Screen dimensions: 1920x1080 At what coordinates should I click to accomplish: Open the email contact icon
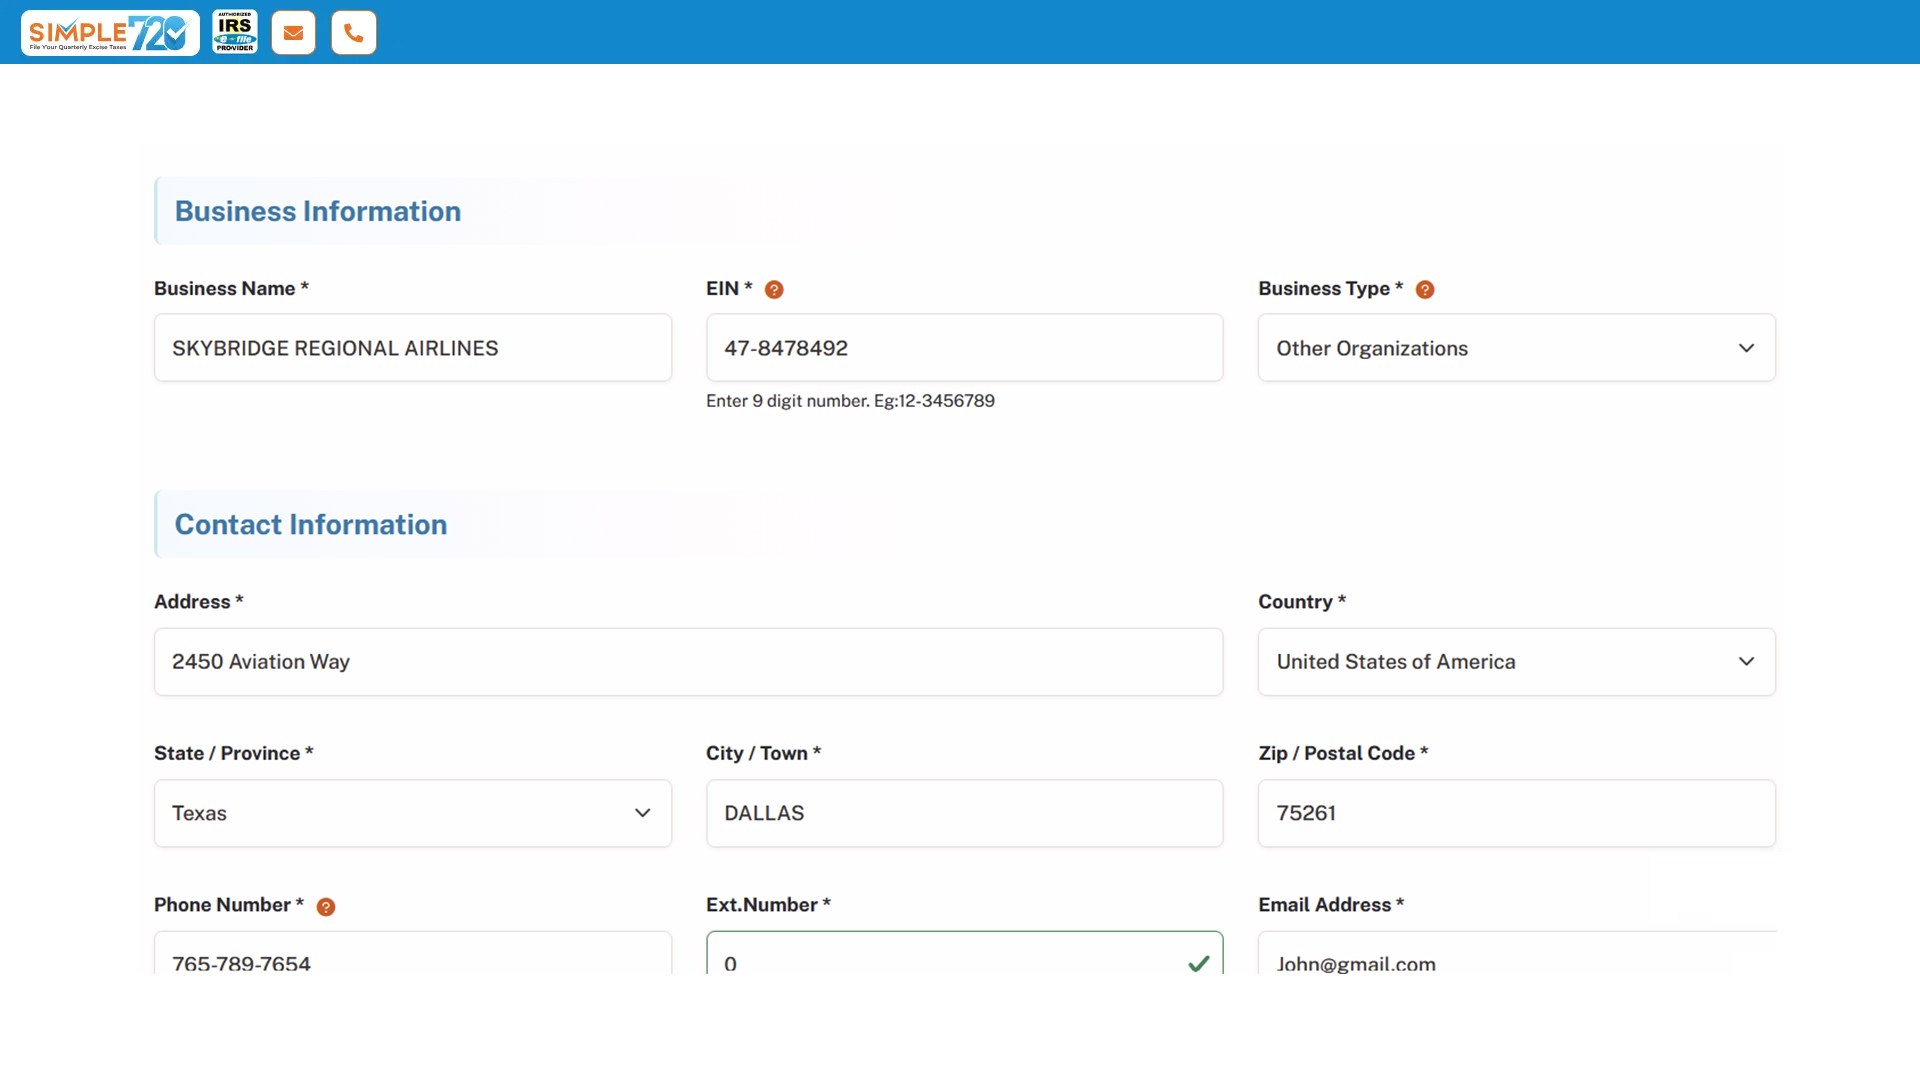[x=293, y=32]
